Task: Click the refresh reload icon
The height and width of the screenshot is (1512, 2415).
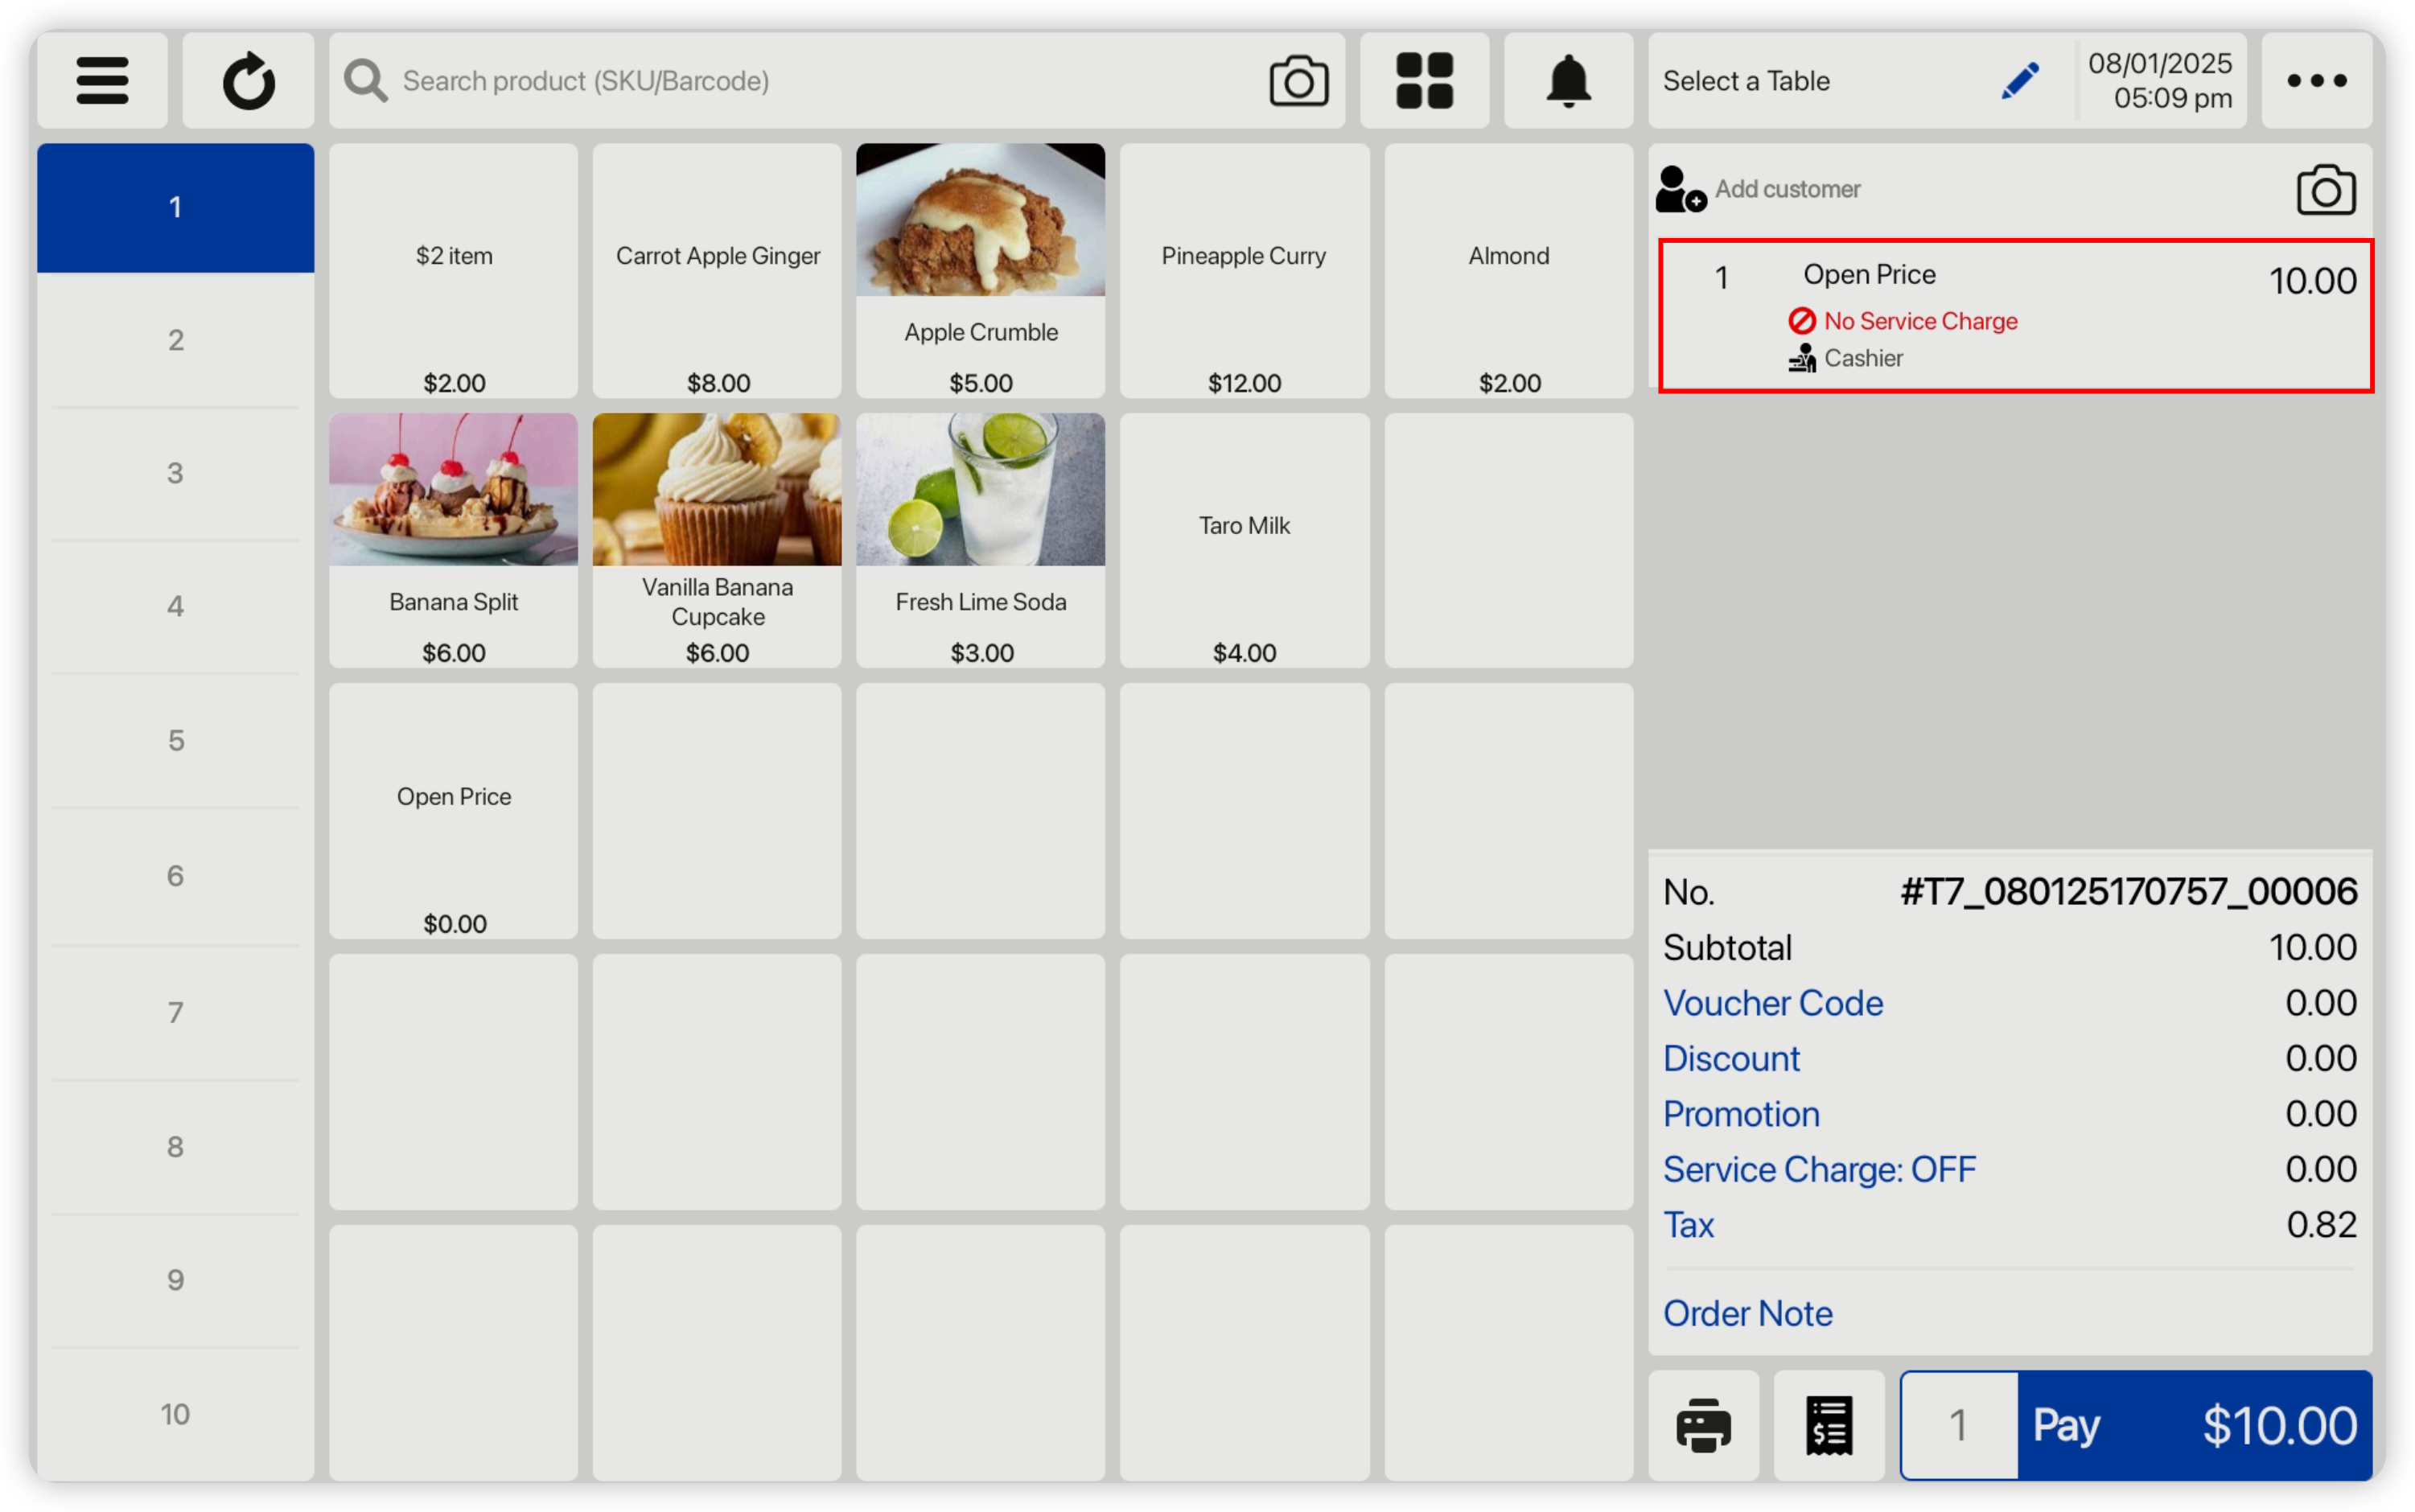Action: [x=248, y=80]
